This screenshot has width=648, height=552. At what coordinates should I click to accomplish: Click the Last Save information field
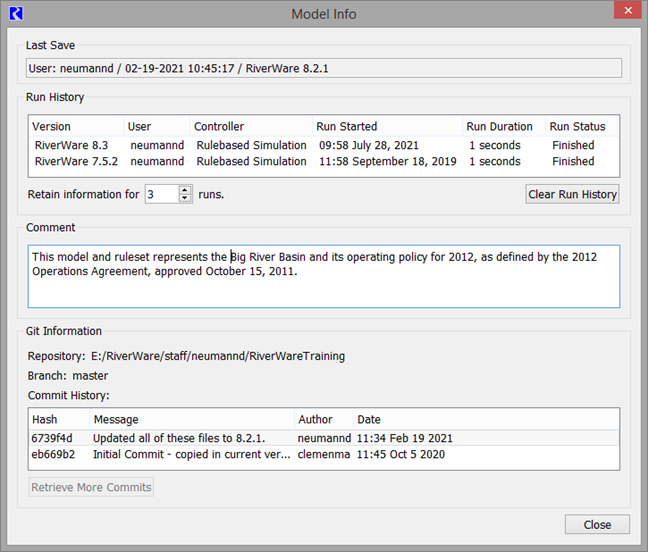pos(323,68)
